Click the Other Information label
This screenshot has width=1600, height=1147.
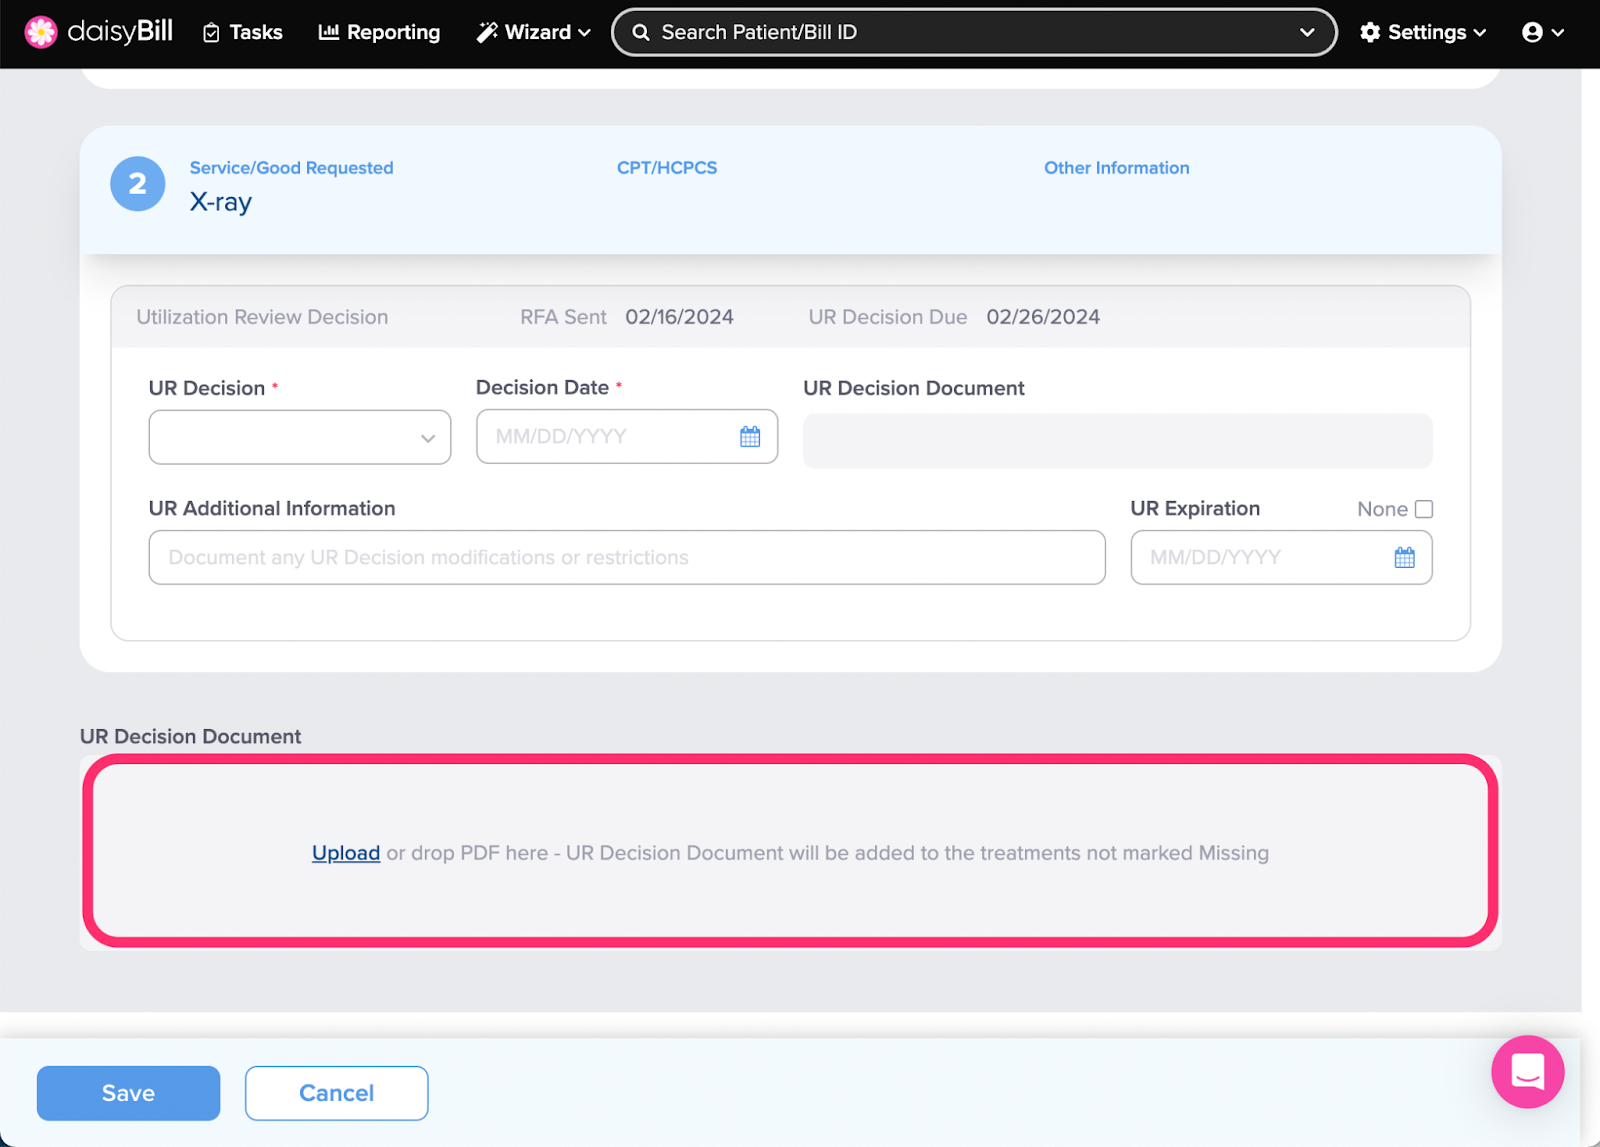tap(1117, 168)
